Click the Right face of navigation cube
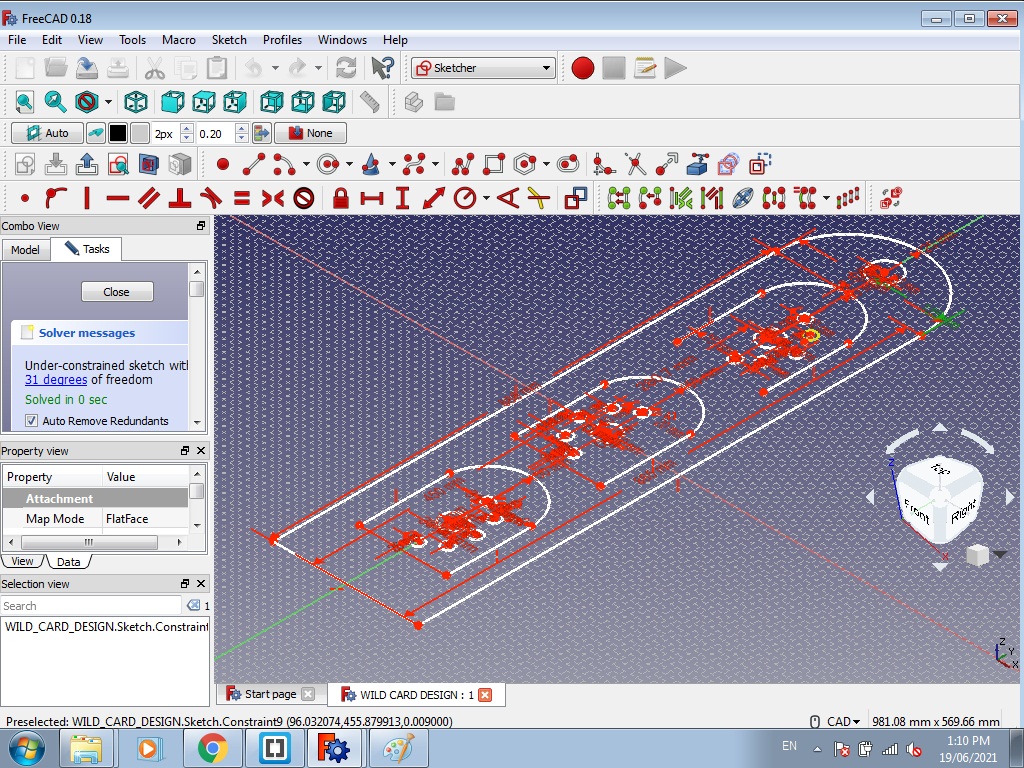This screenshot has width=1024, height=768. point(962,511)
